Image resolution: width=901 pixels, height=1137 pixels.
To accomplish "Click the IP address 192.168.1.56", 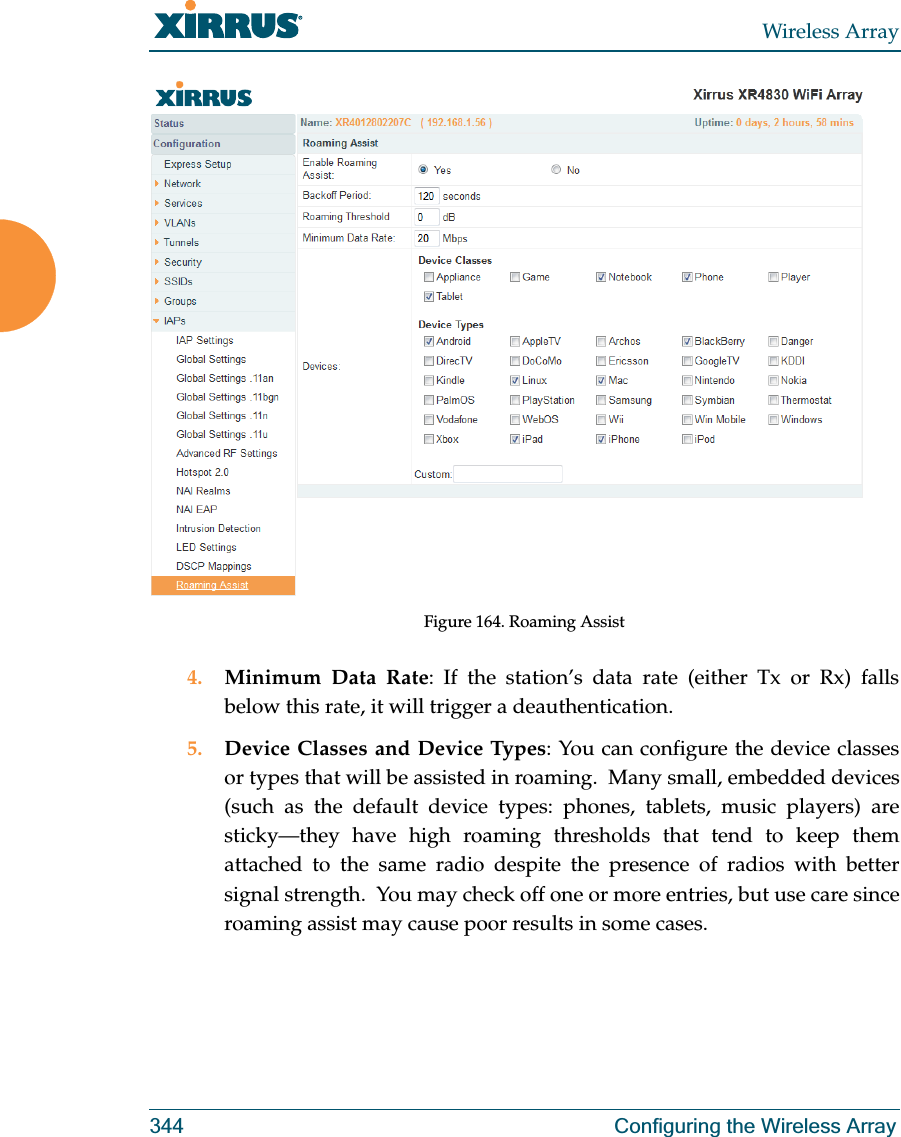I will (456, 123).
